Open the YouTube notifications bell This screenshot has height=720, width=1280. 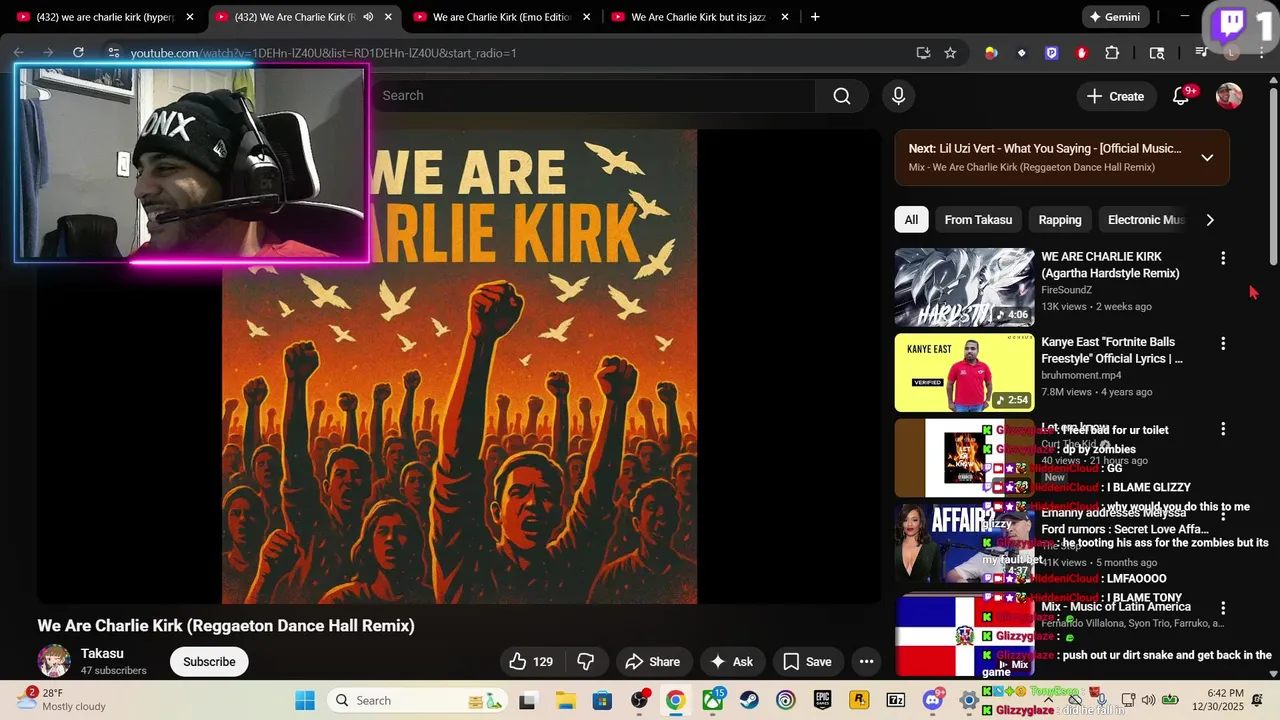click(x=1181, y=96)
